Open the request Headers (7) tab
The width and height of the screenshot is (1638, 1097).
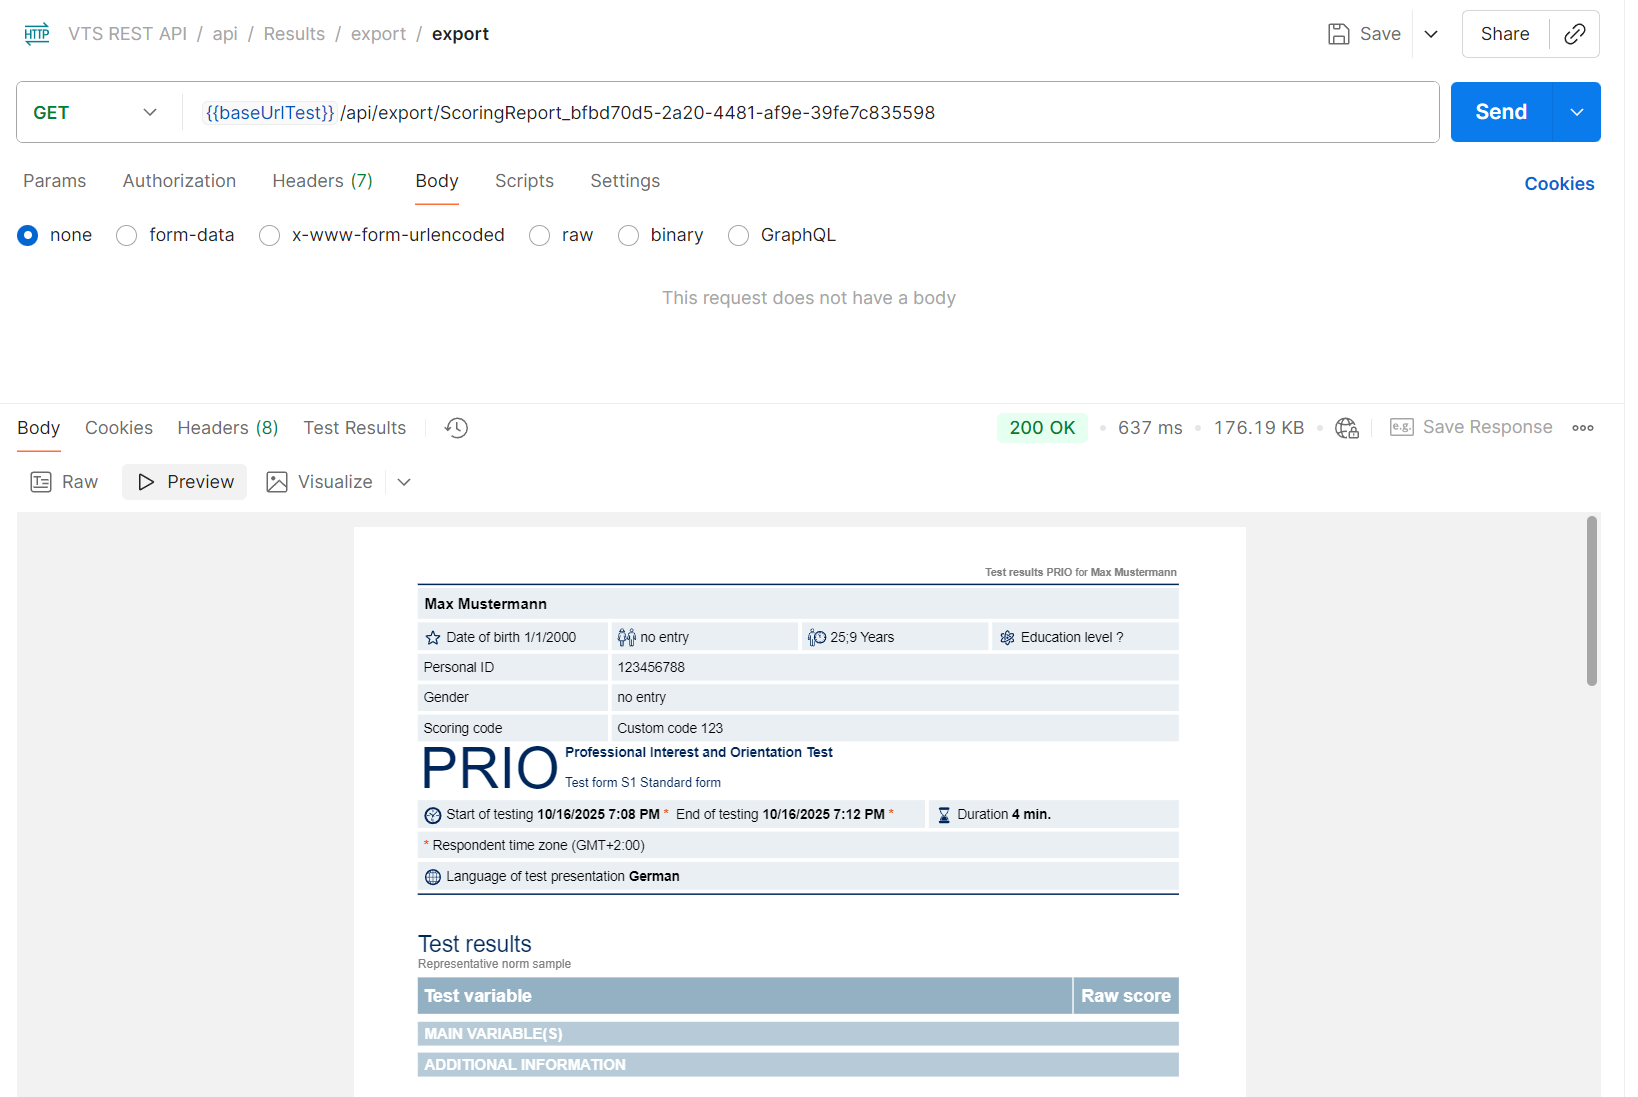[x=322, y=181]
